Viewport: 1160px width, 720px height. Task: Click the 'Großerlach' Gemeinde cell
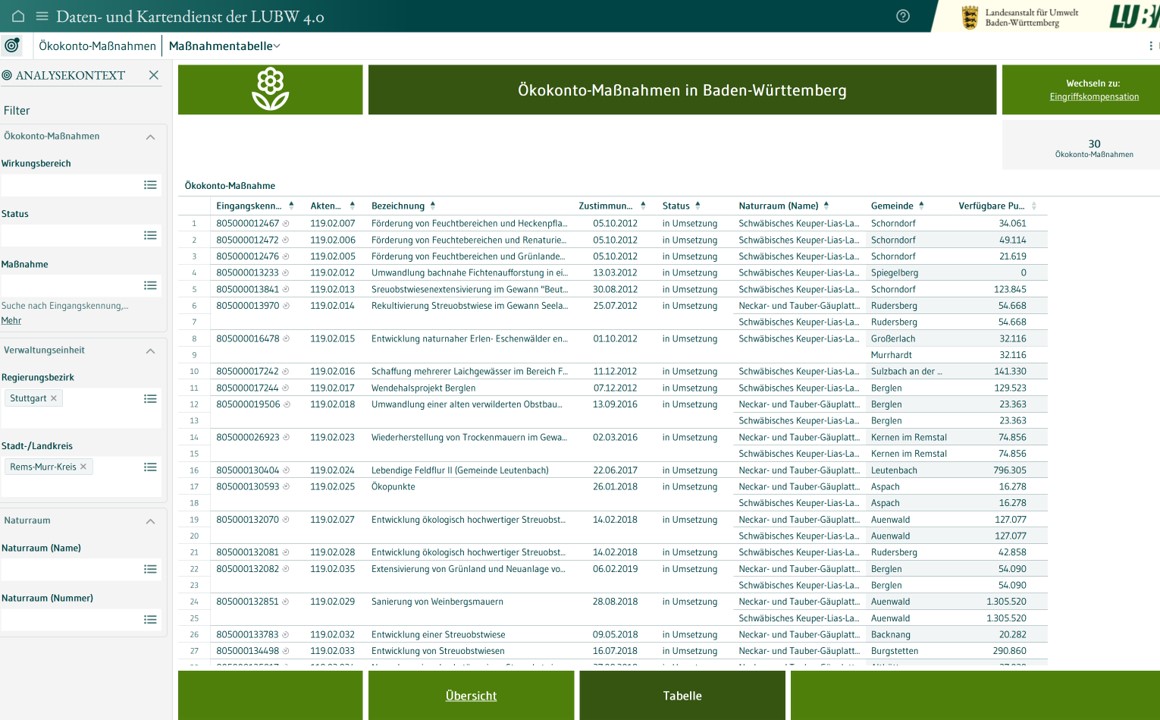(x=893, y=339)
